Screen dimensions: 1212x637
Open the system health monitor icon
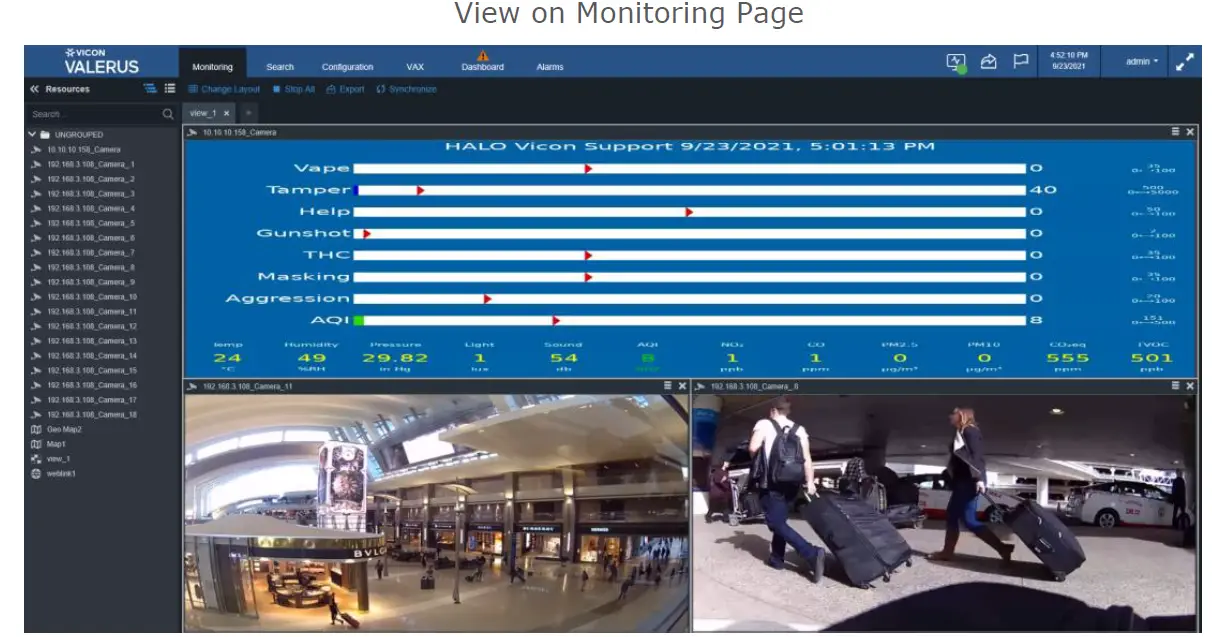(956, 62)
